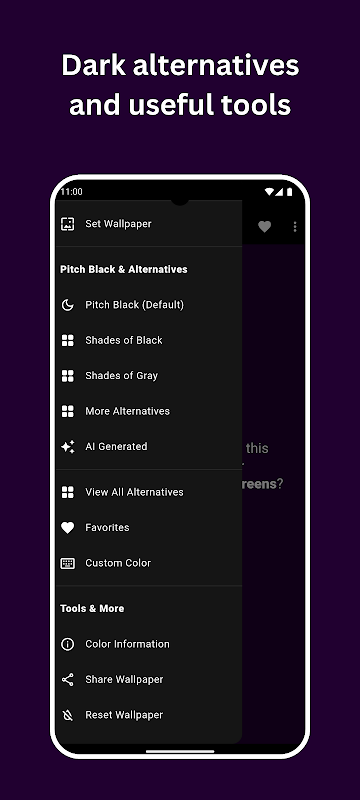Tap the Set Wallpaper text
The image size is (360, 800).
[x=118, y=224]
